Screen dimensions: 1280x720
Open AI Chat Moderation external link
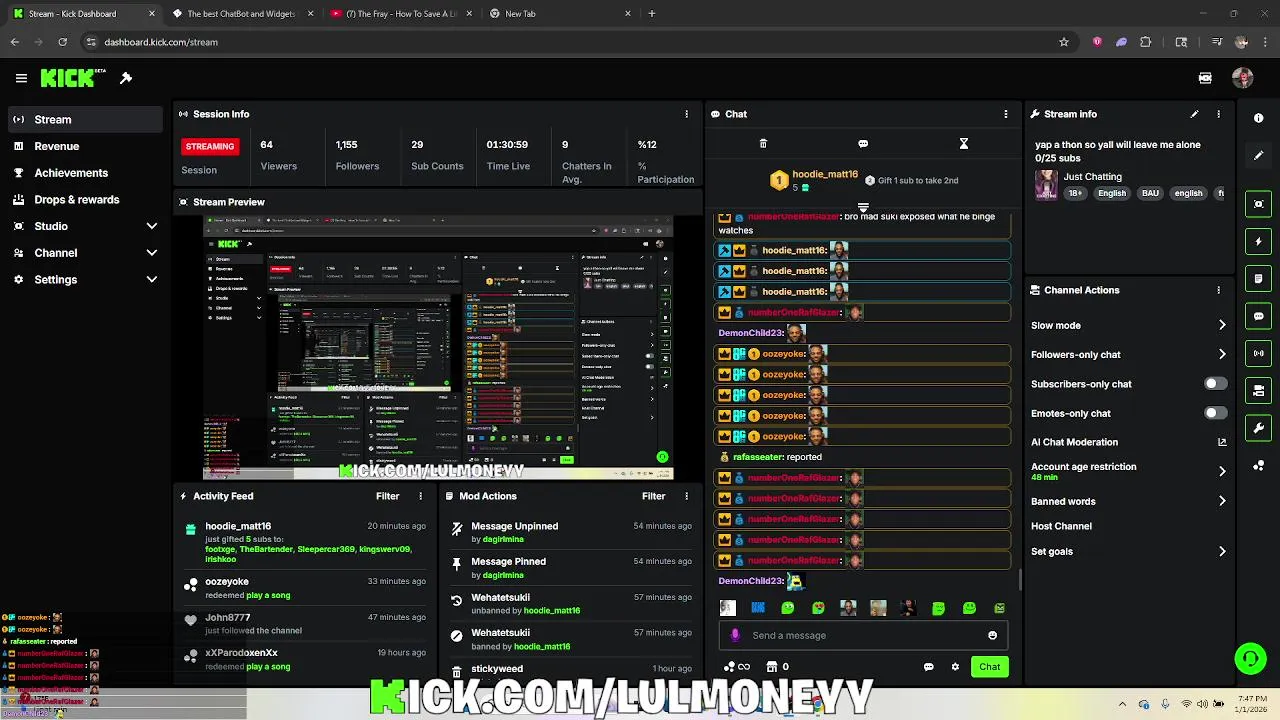pyautogui.click(x=1222, y=442)
